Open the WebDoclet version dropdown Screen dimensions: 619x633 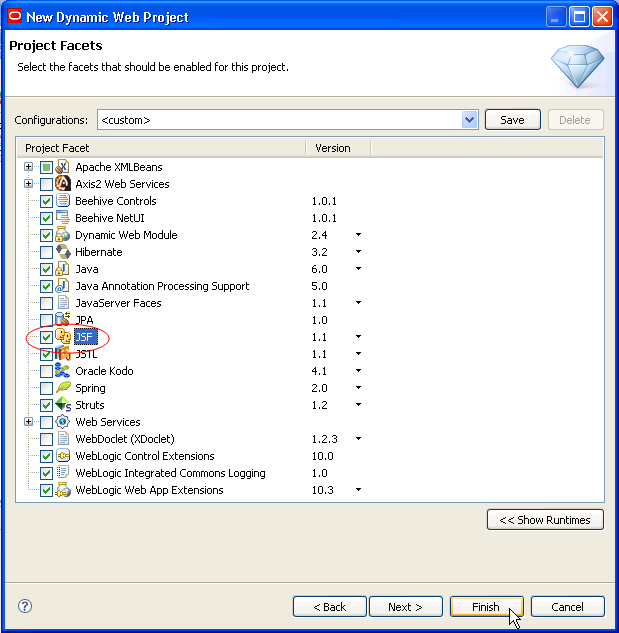point(358,438)
